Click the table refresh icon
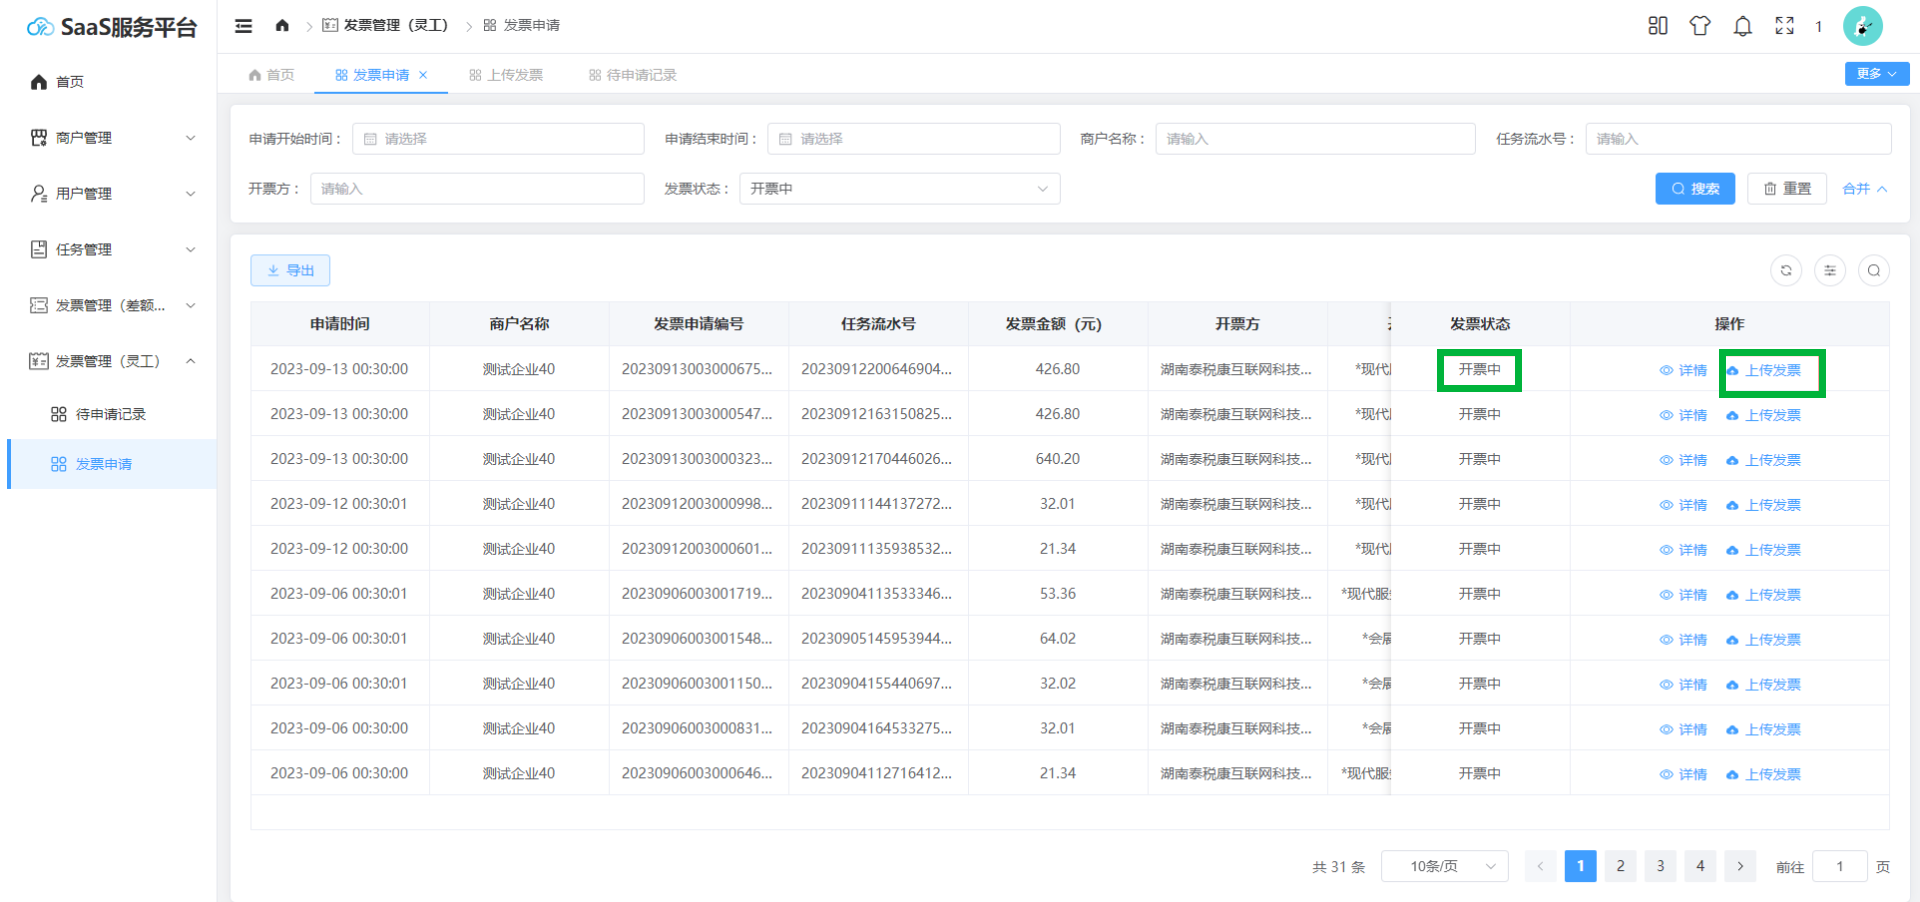 tap(1785, 270)
